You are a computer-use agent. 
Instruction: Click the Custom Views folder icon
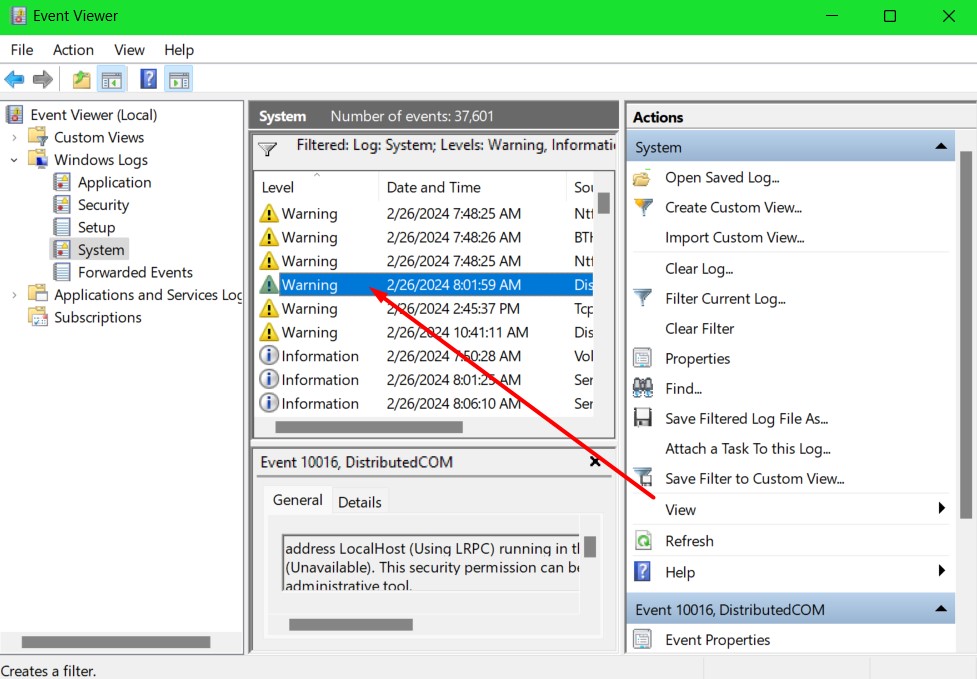click(x=39, y=137)
